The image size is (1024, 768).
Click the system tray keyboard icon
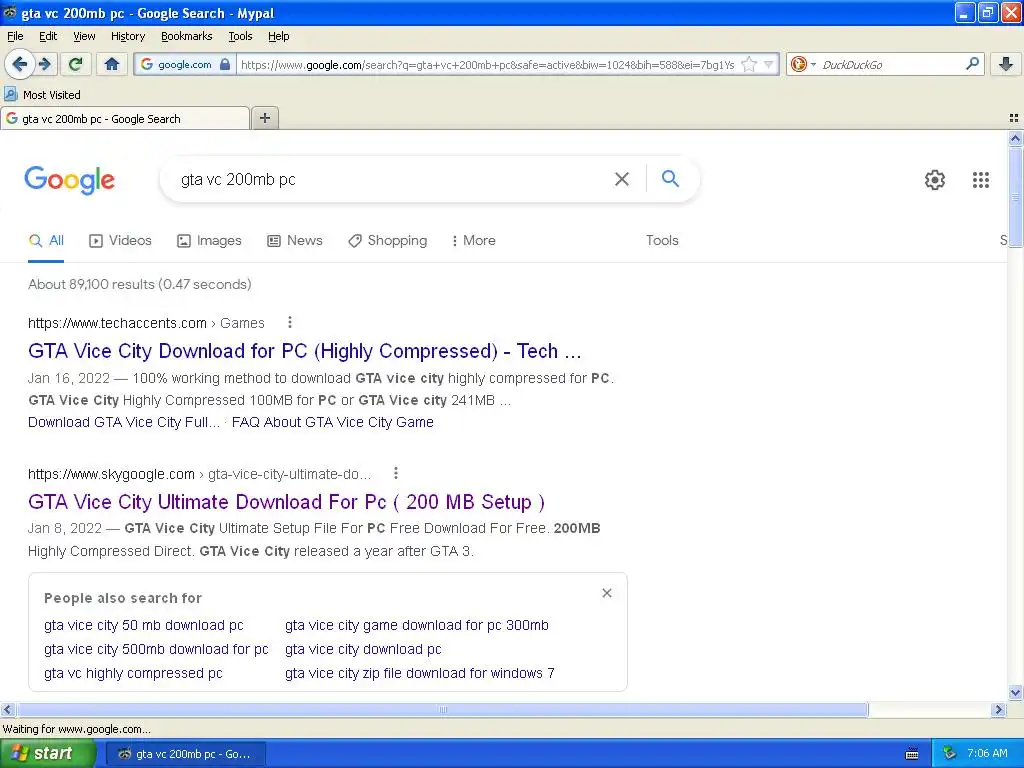912,754
